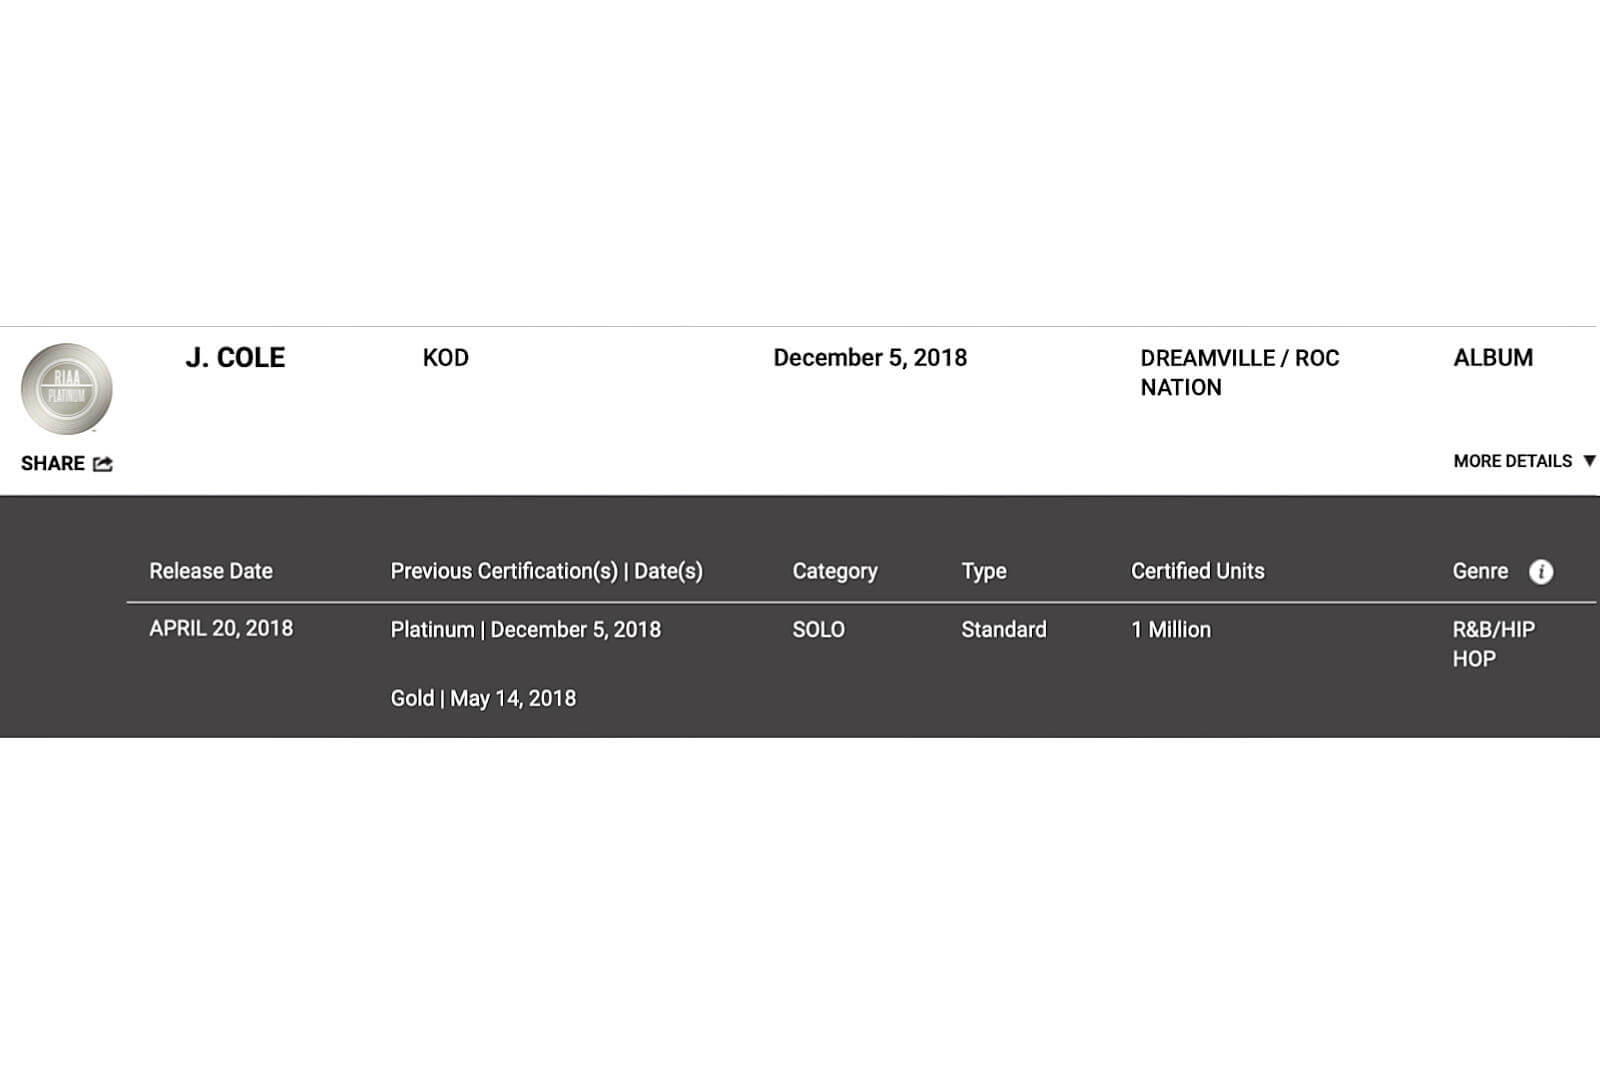Click the Previous Certification(s) column header
This screenshot has width=1600, height=1067.
[x=546, y=571]
